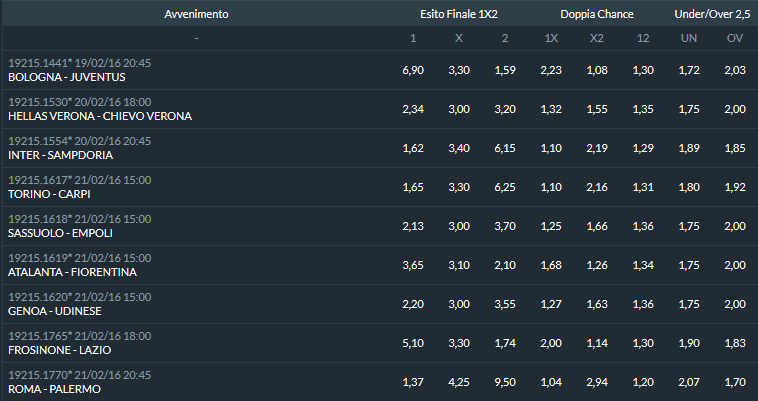Choose Empoli win odds 3,70
758x401 pixels.
pos(505,226)
